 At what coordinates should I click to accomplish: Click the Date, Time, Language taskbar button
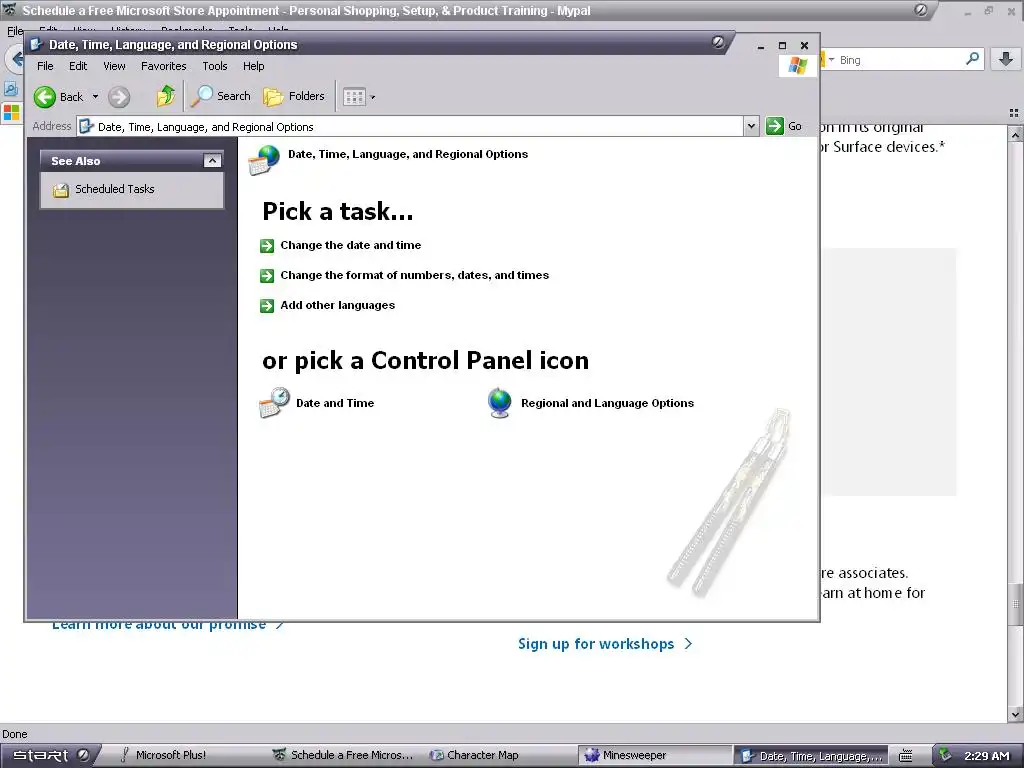click(810, 756)
